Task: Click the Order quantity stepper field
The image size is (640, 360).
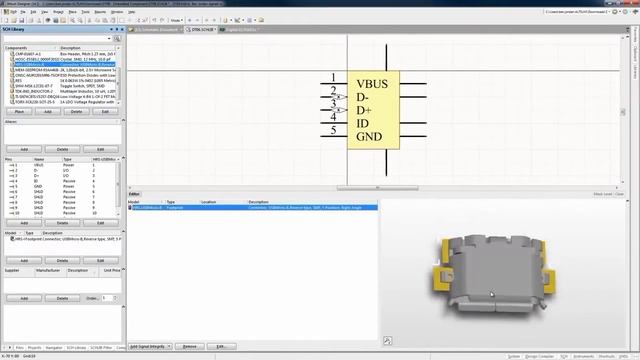Action: 109,298
